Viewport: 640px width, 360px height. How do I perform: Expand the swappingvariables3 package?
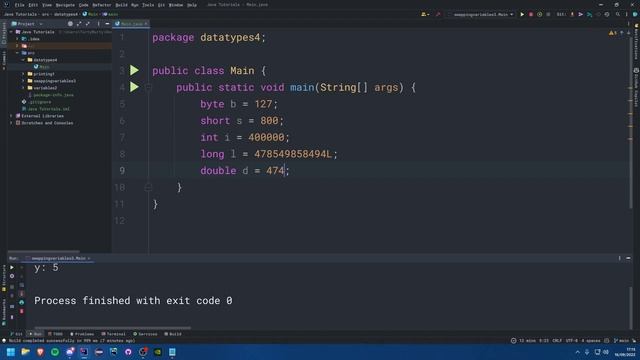tap(23, 81)
